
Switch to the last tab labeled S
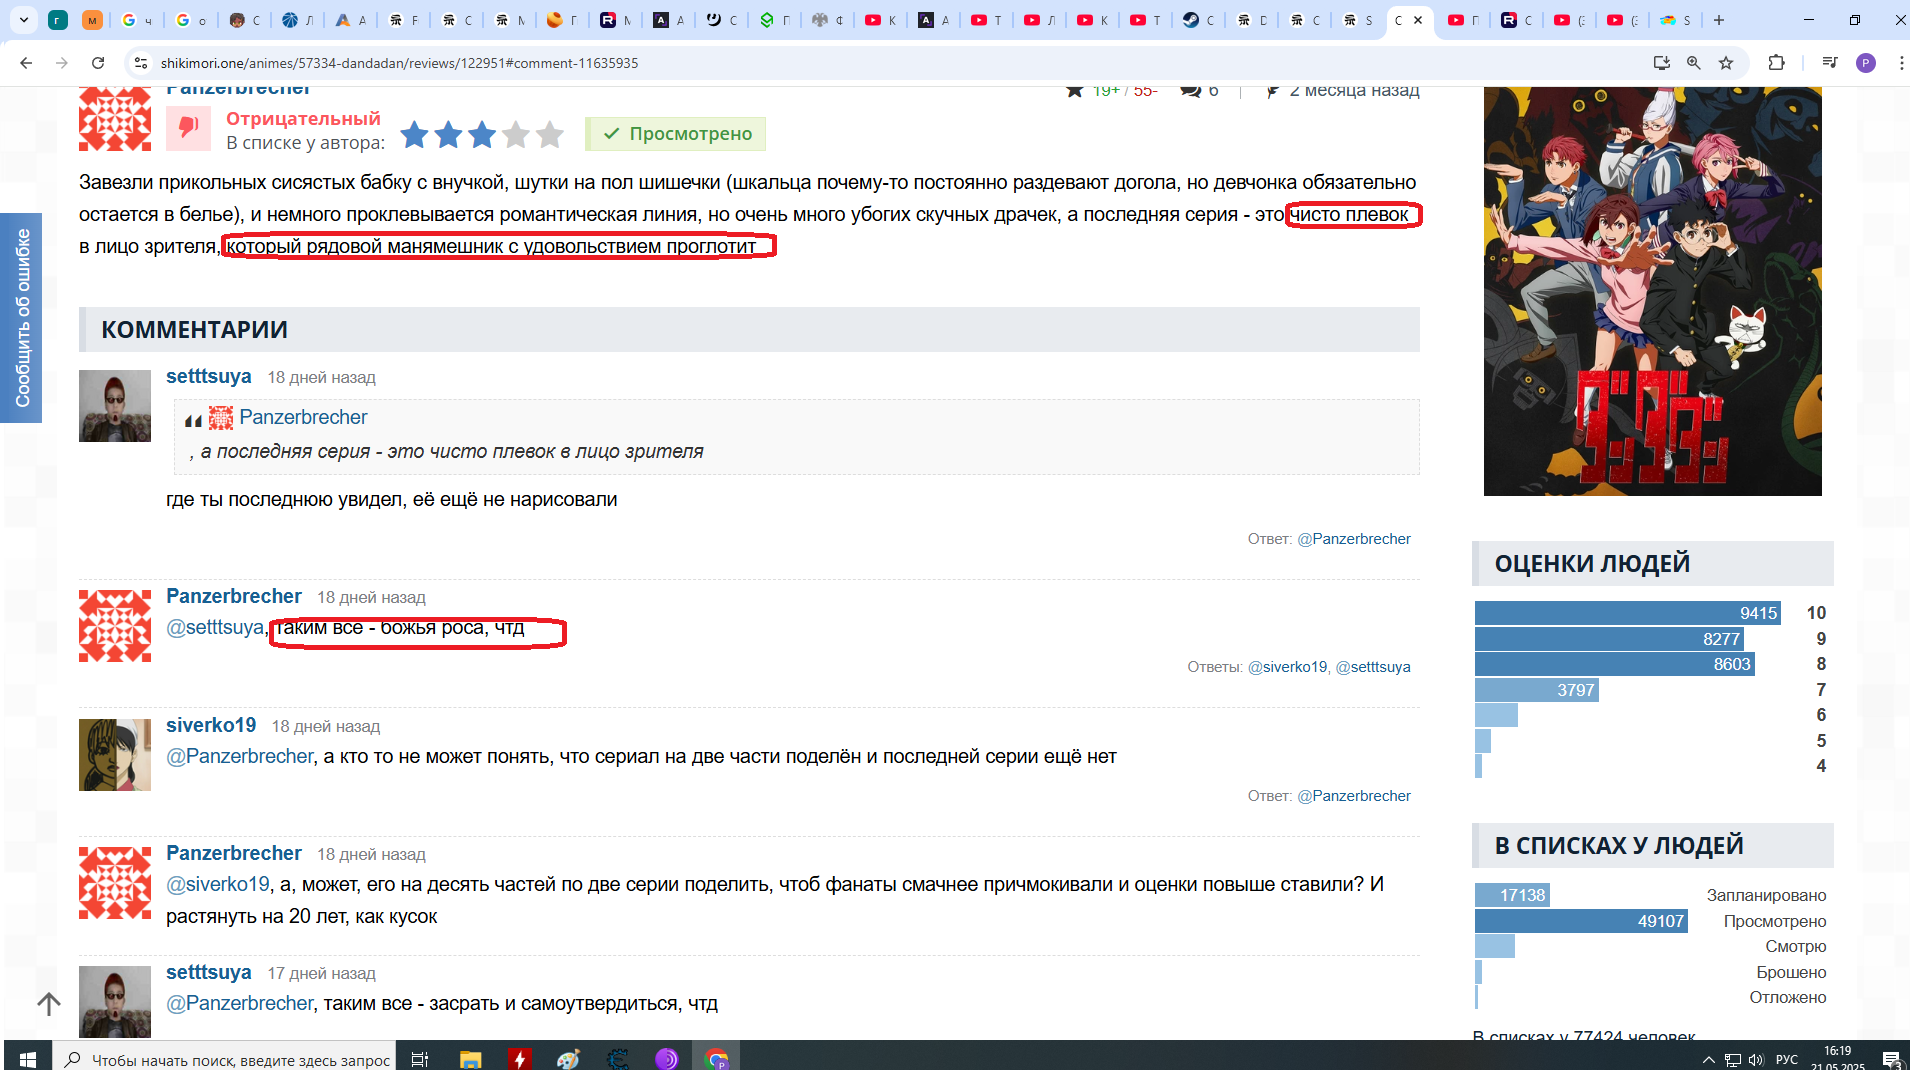click(x=1676, y=20)
